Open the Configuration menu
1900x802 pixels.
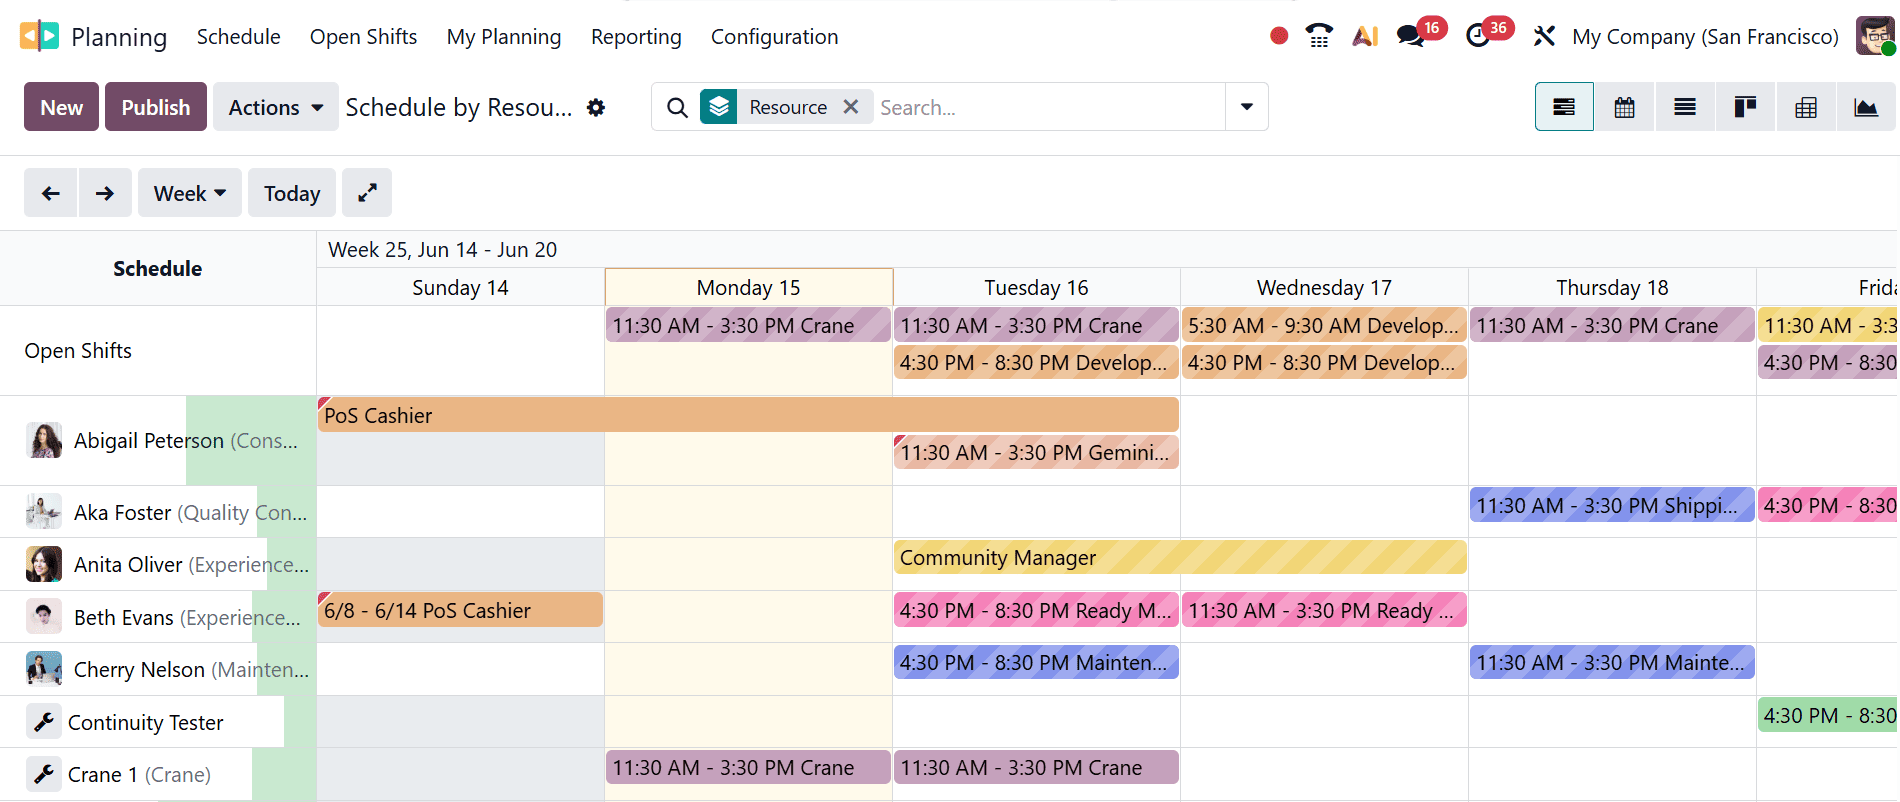click(774, 36)
